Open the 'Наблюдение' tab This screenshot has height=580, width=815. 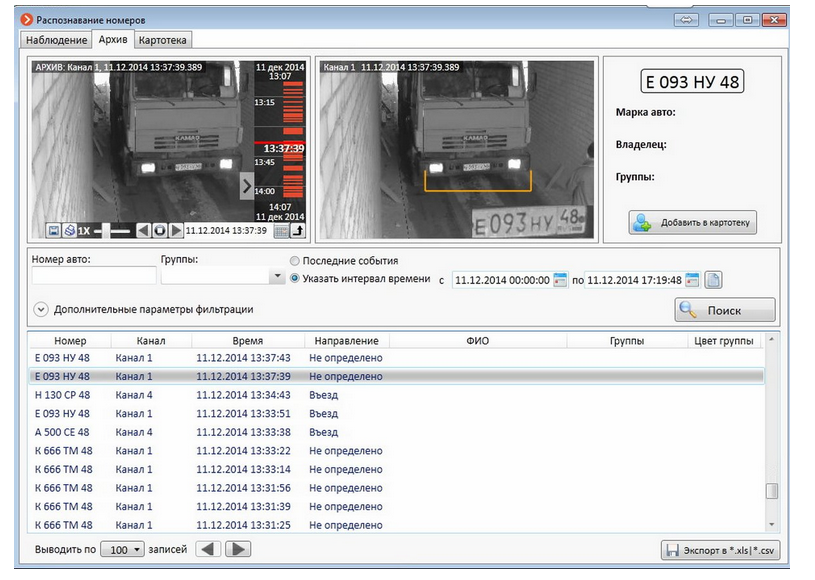coord(58,40)
